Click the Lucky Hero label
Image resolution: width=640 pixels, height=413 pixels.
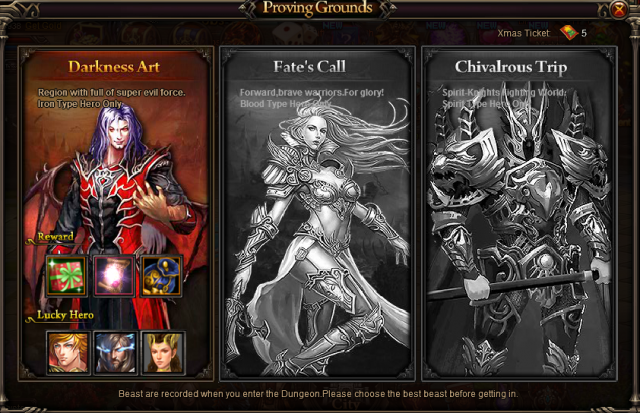click(x=65, y=315)
